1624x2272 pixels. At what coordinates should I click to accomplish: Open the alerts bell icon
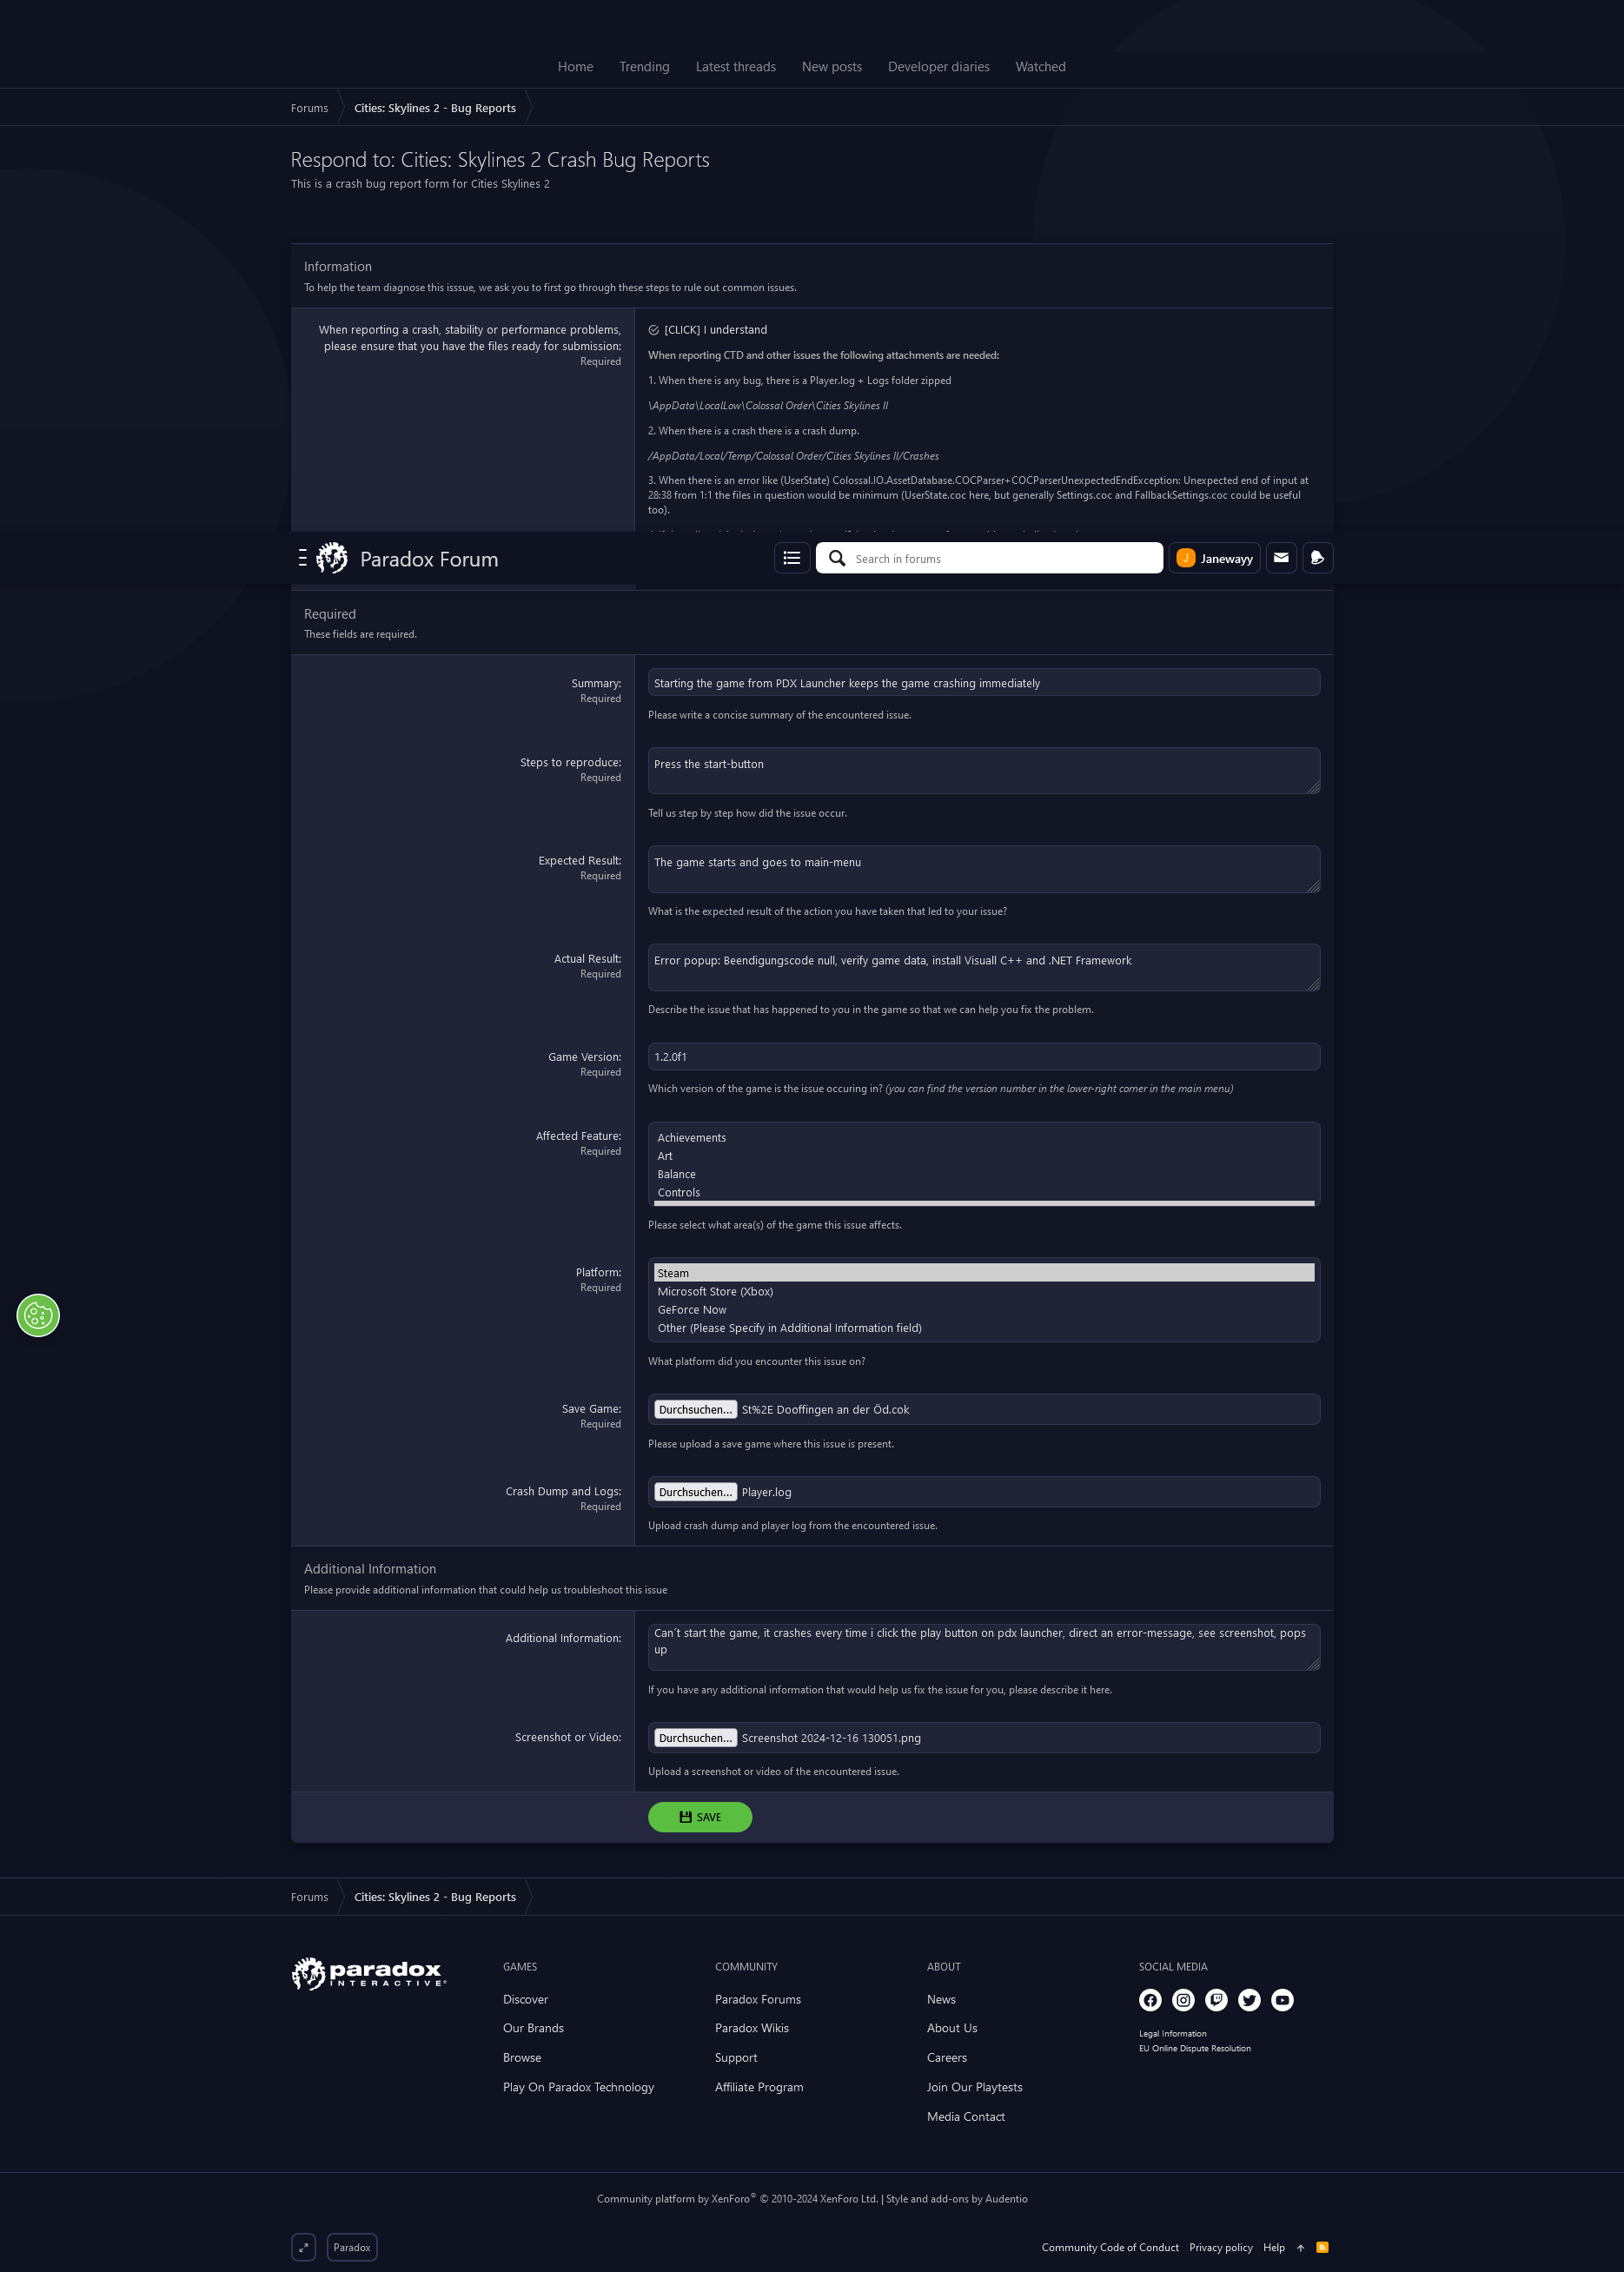pyautogui.click(x=1317, y=558)
